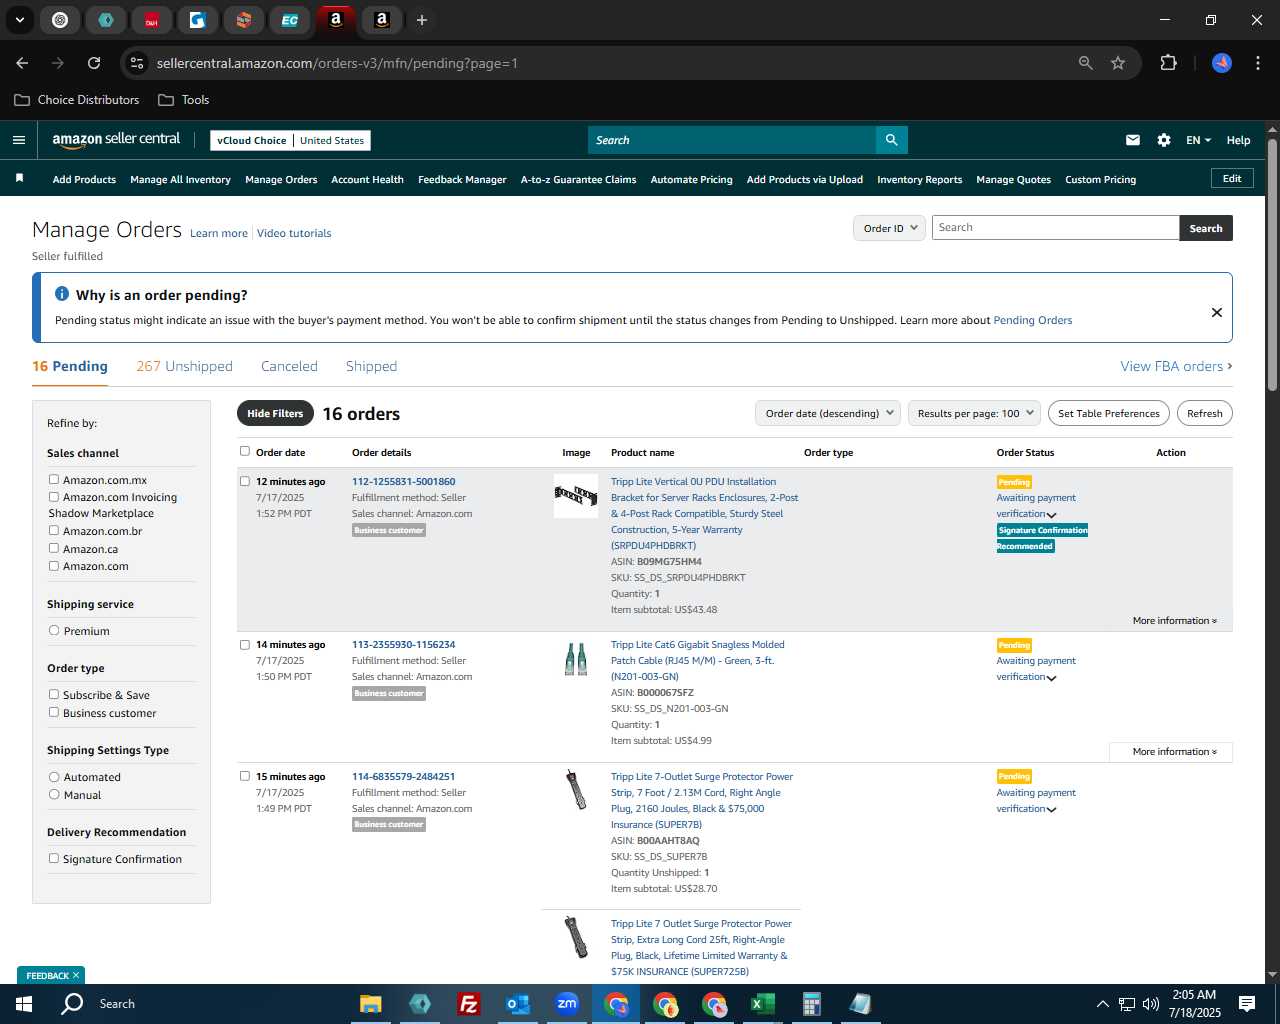Viewport: 1280px width, 1024px height.
Task: Click the Refresh orders button
Action: tap(1204, 413)
